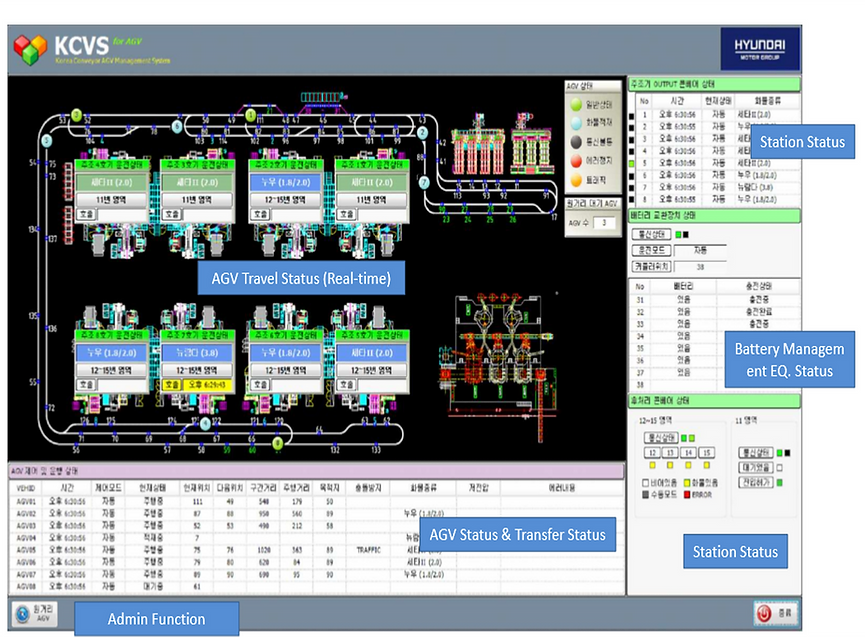Click green status square beside output row 5
This screenshot has width=865, height=637.
631,163
